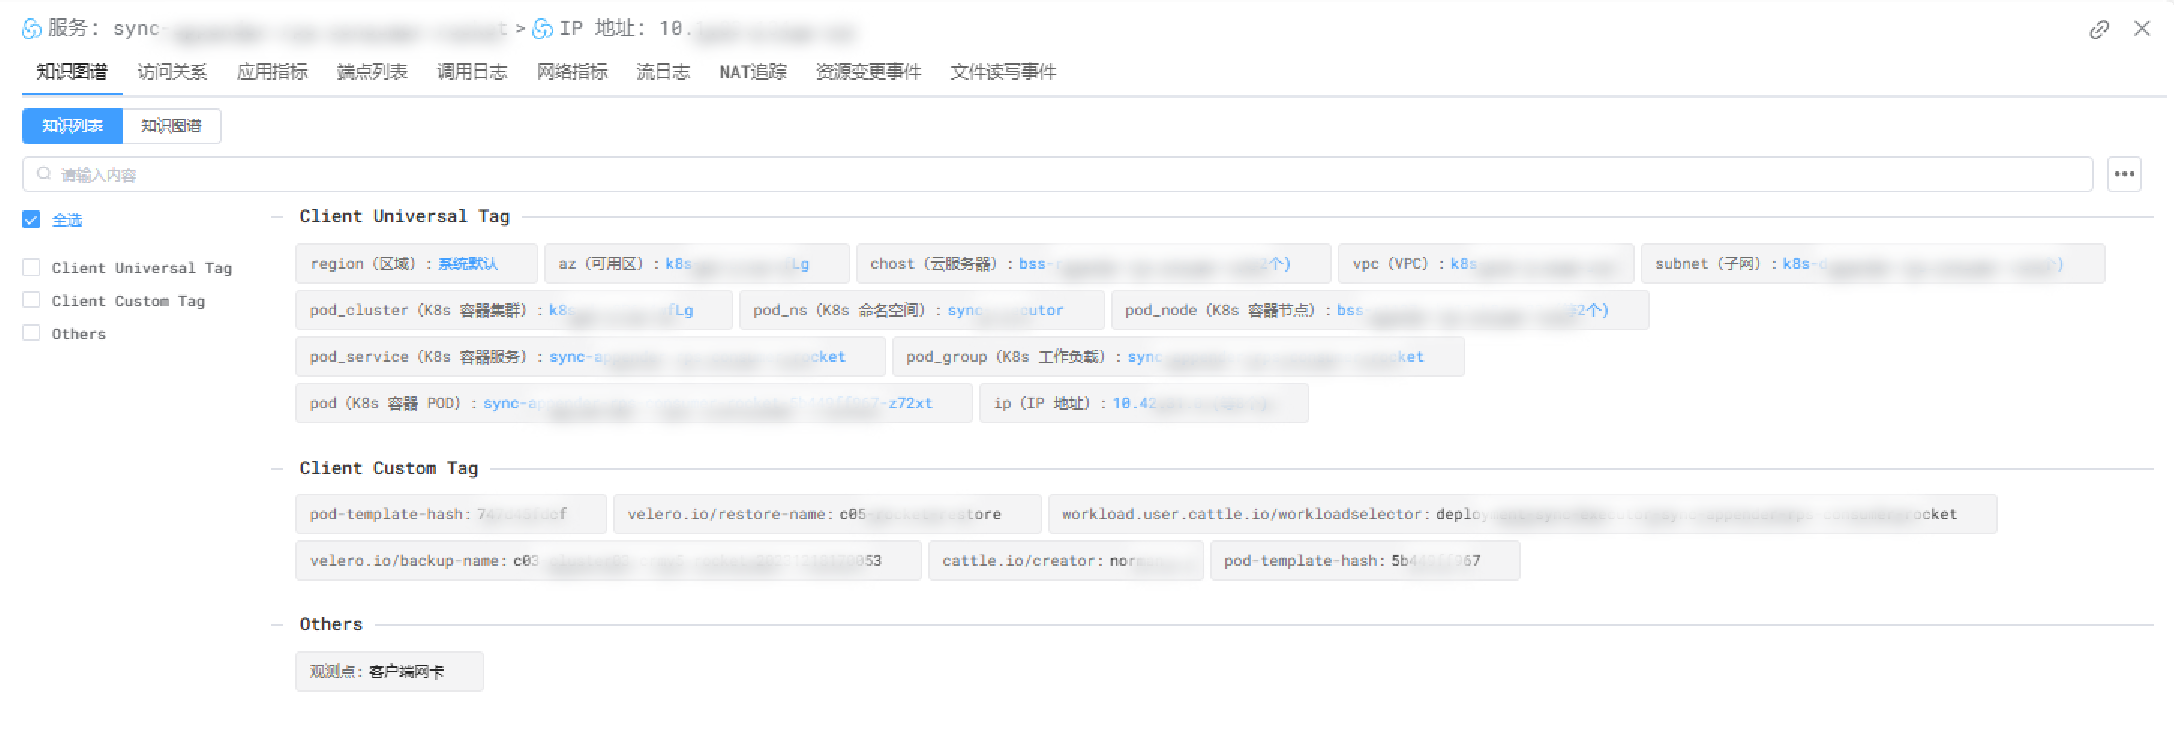Click the pod_cluster (K8s 容器集群) value

(x=621, y=310)
